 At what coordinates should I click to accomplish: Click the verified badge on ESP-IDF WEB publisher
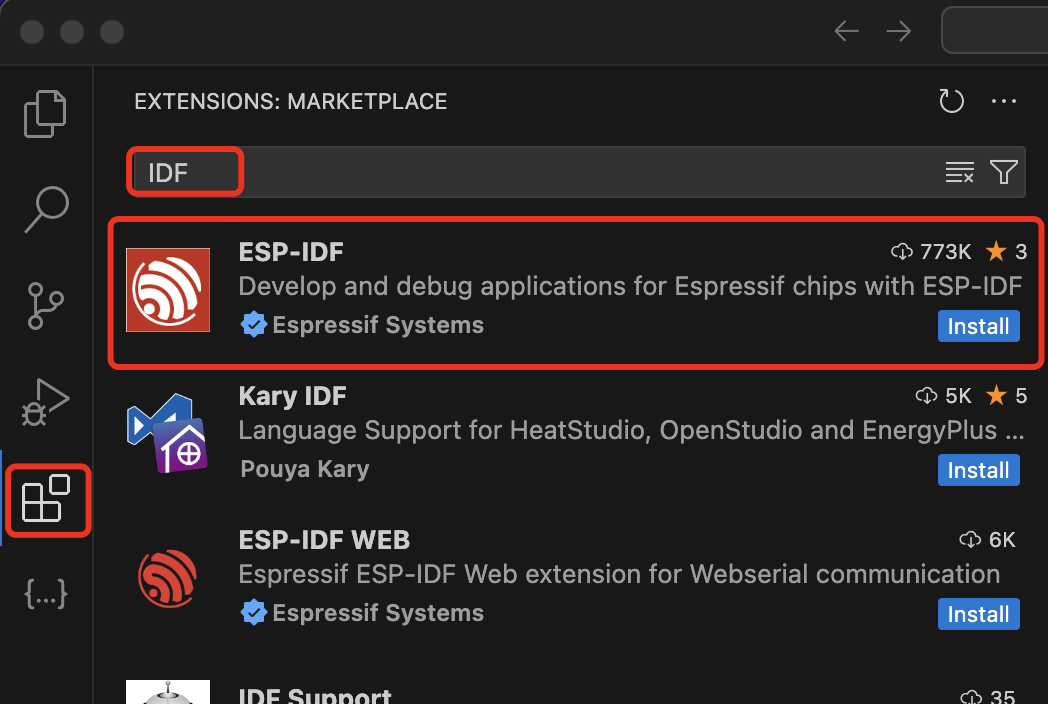pos(253,613)
